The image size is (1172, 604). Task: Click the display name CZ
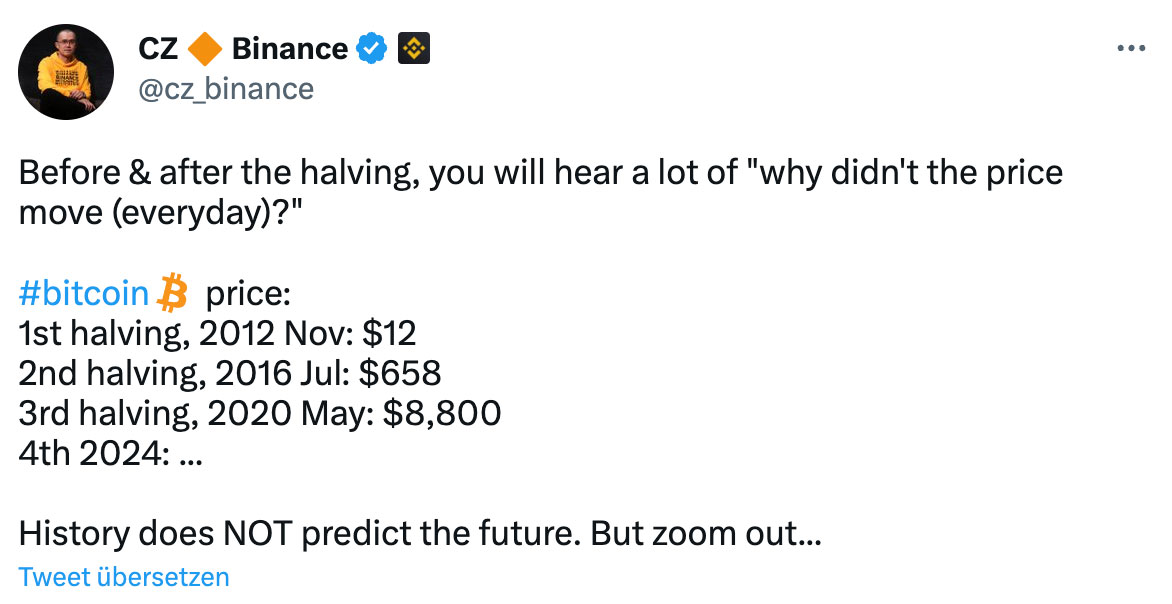[x=158, y=49]
